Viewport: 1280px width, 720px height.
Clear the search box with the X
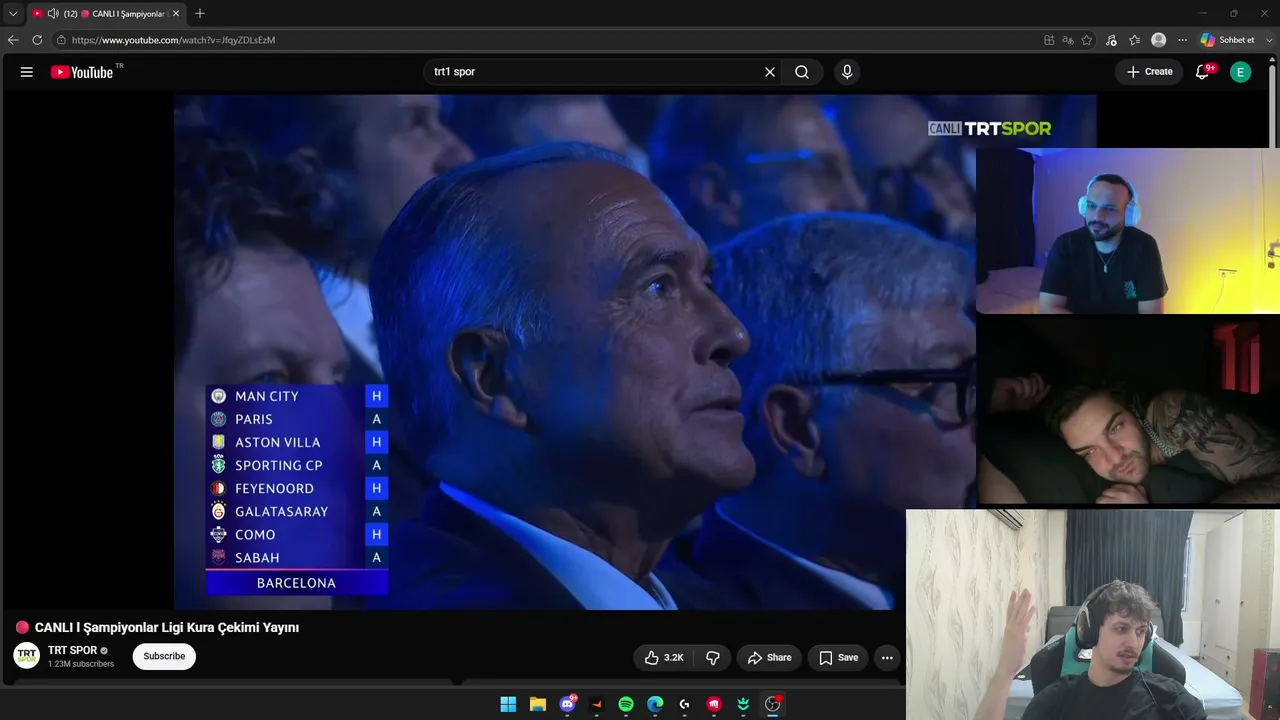770,72
